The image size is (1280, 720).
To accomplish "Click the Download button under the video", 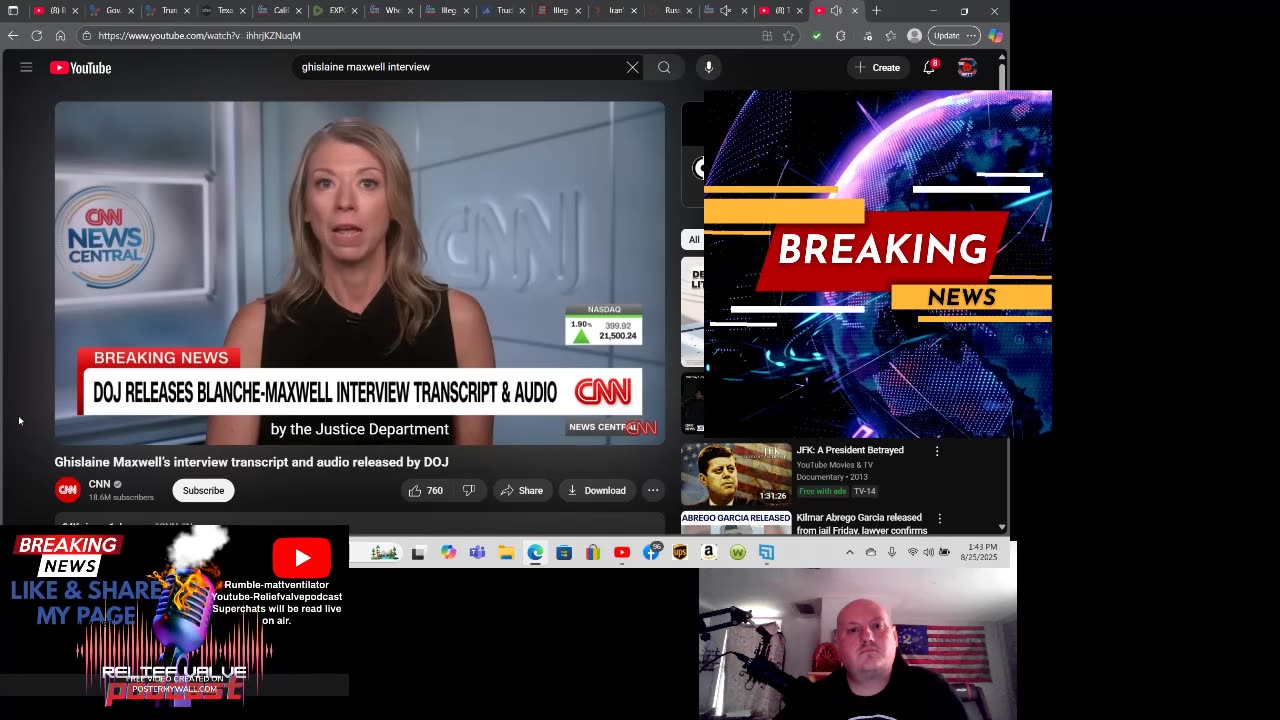I will coord(596,490).
